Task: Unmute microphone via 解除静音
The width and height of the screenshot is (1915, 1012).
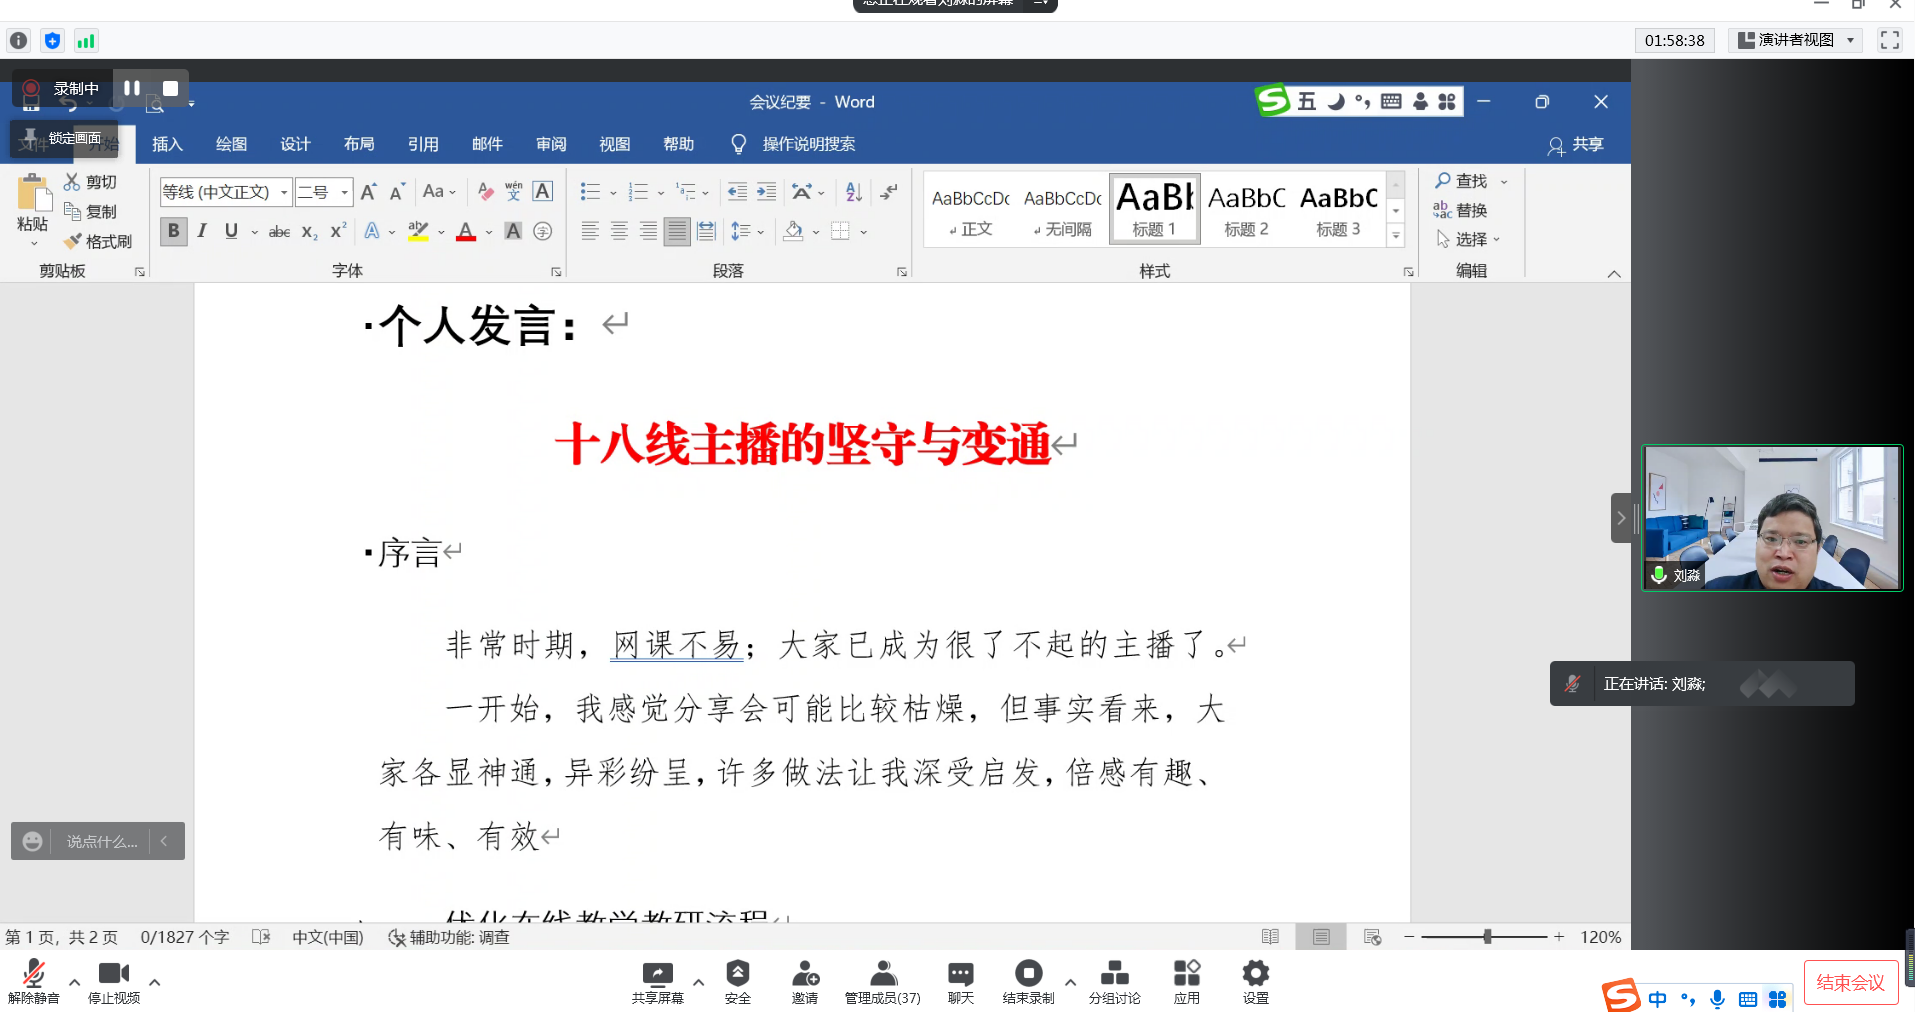Action: [x=33, y=981]
